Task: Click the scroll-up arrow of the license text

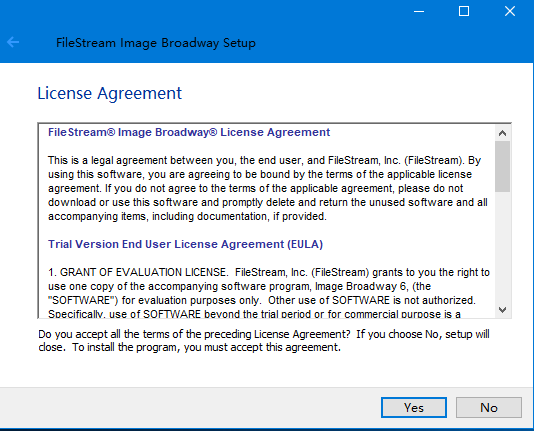Action: 502,133
